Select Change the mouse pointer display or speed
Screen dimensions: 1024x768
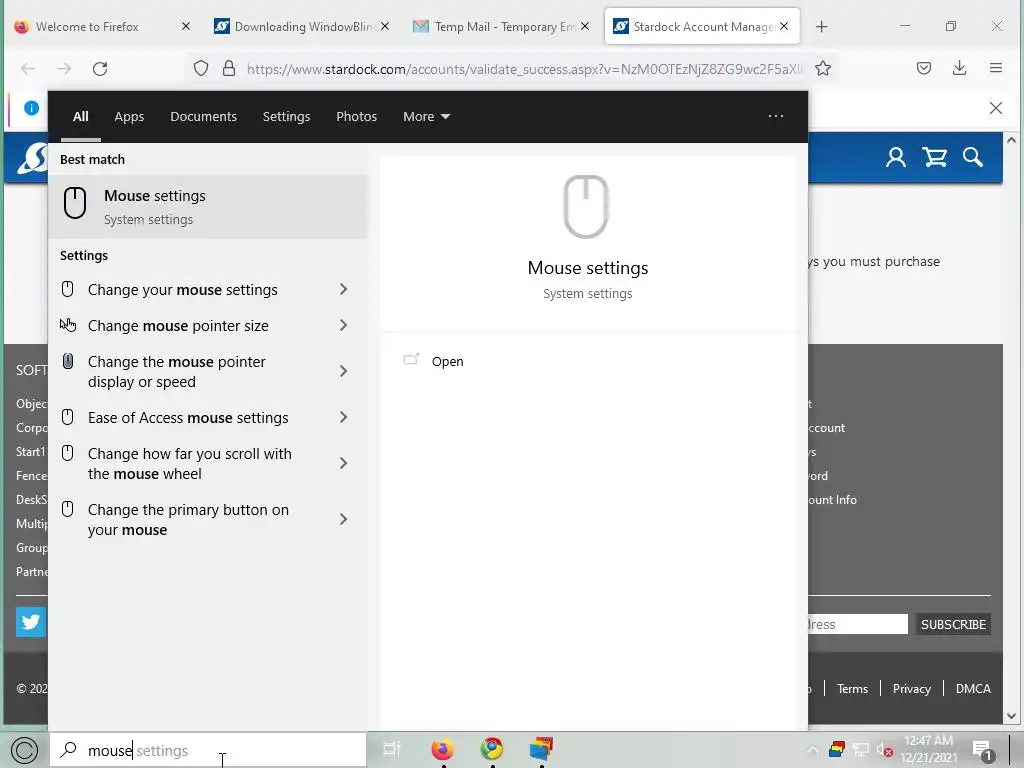176,371
